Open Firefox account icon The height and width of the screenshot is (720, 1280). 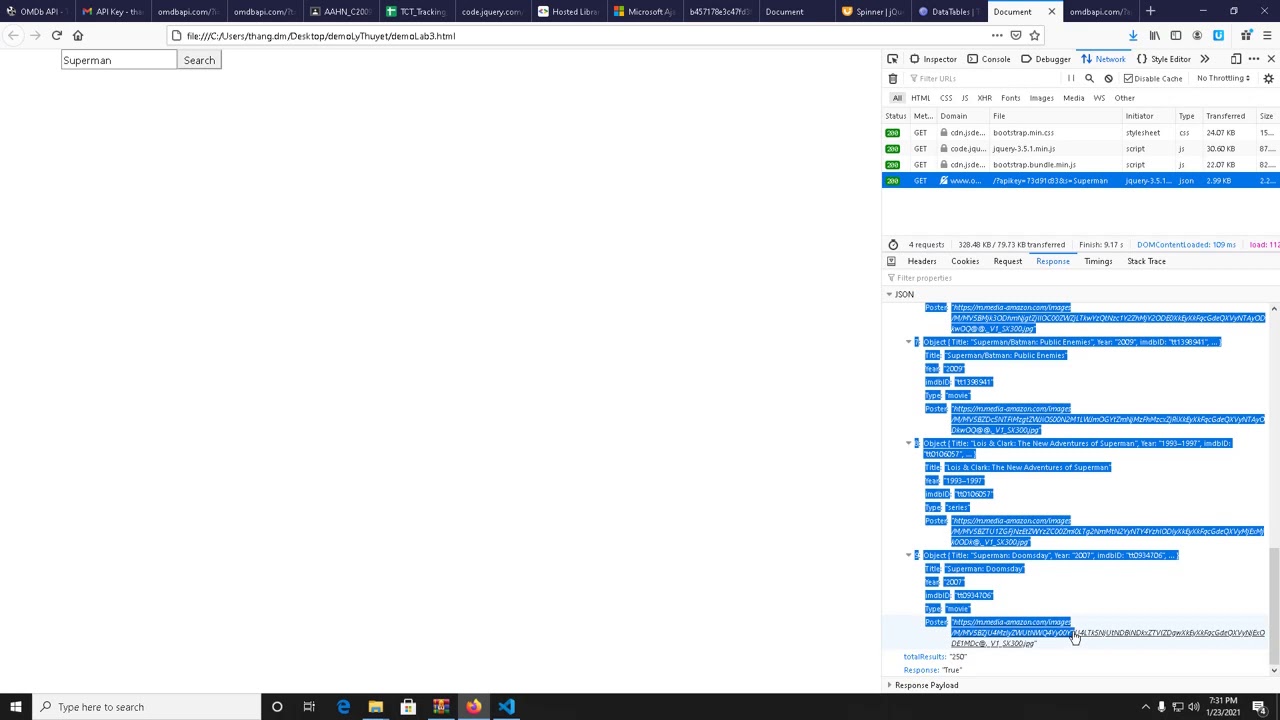(x=1197, y=36)
